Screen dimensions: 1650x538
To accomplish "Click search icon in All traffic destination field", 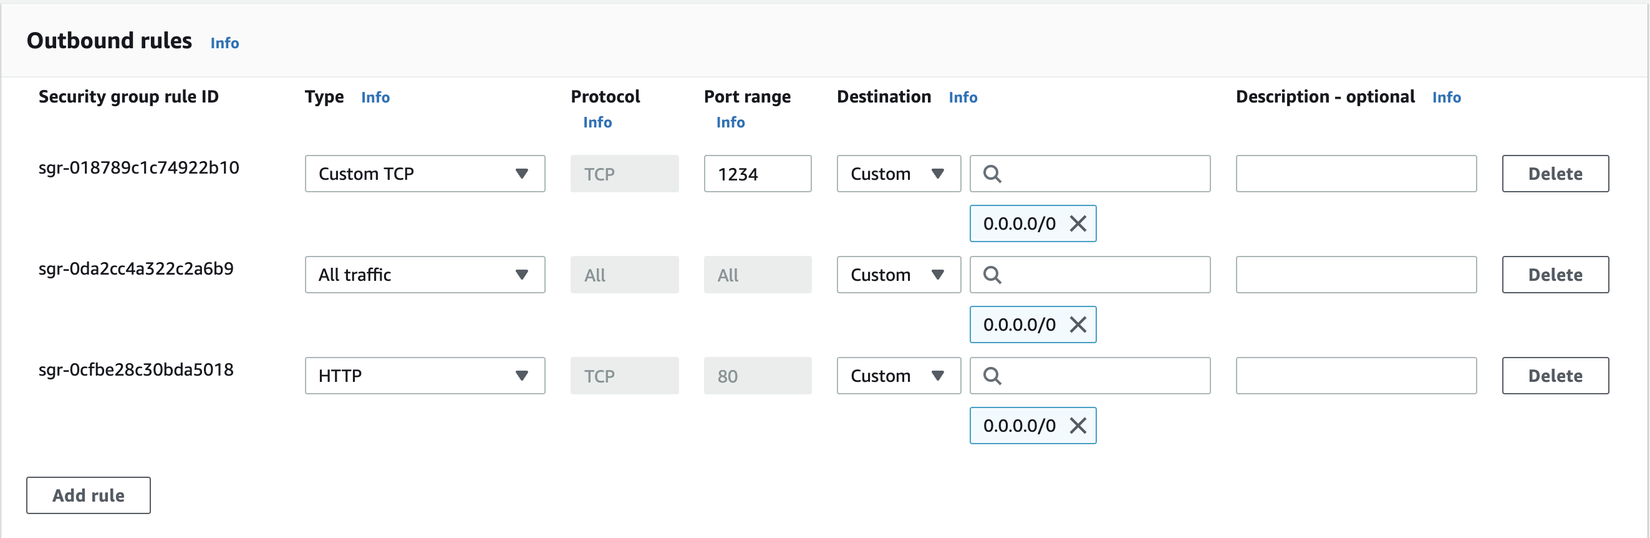I will click(x=992, y=275).
